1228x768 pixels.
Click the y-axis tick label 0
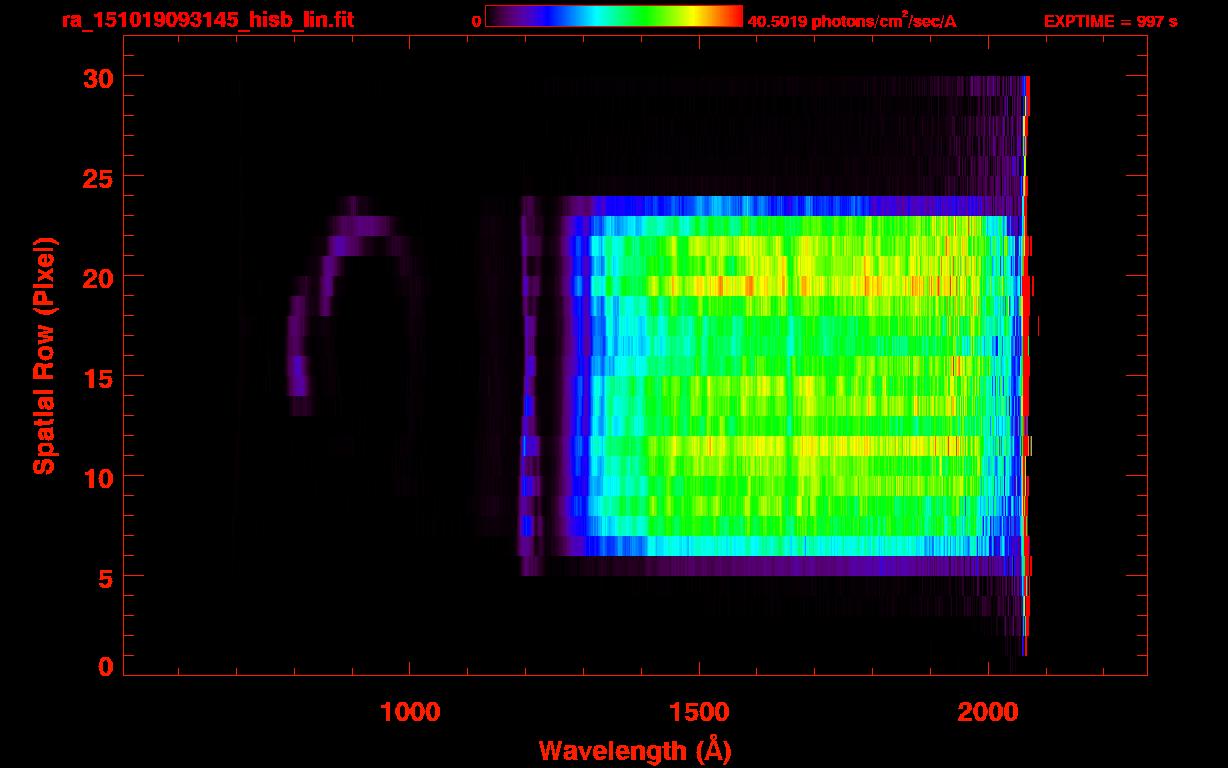104,666
